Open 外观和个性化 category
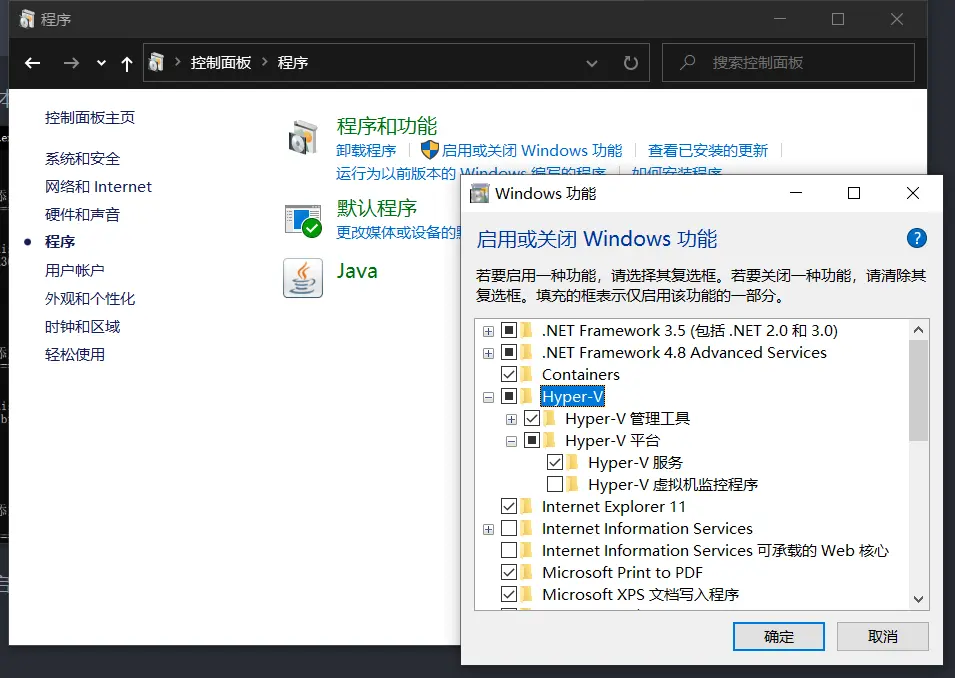The height and width of the screenshot is (678, 955). (x=90, y=298)
